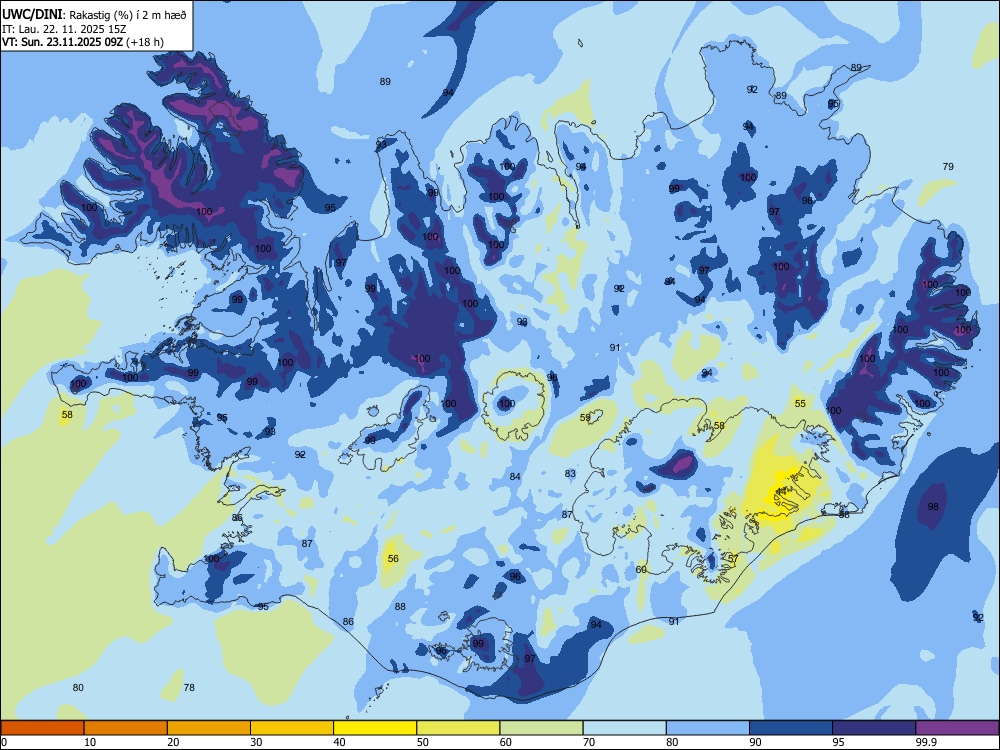Pick the 20–30% light orange legend swatch
The image size is (1000, 750).
click(x=209, y=728)
